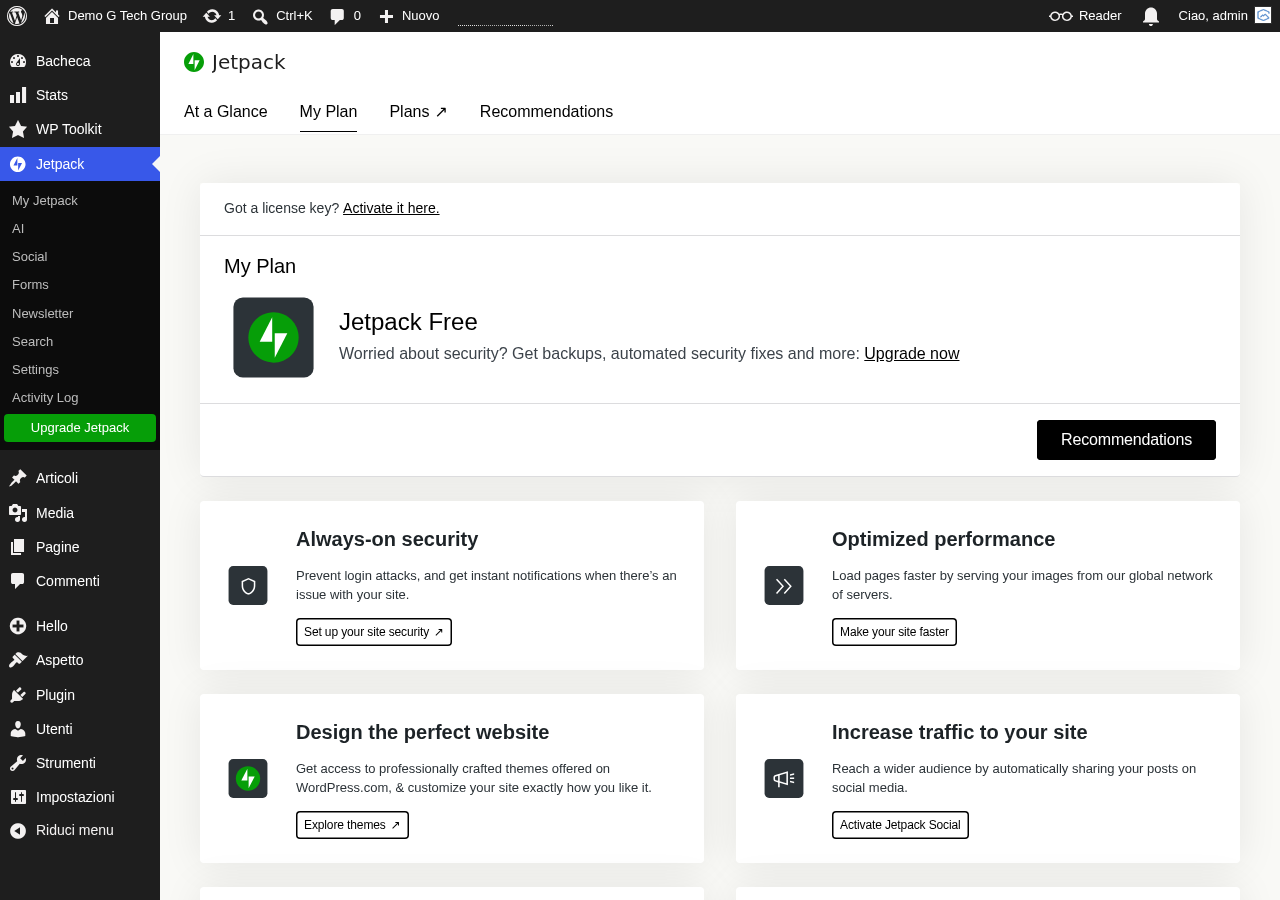Click the large Jetpack Free plan logo
Image resolution: width=1280 pixels, height=900 pixels.
point(273,337)
